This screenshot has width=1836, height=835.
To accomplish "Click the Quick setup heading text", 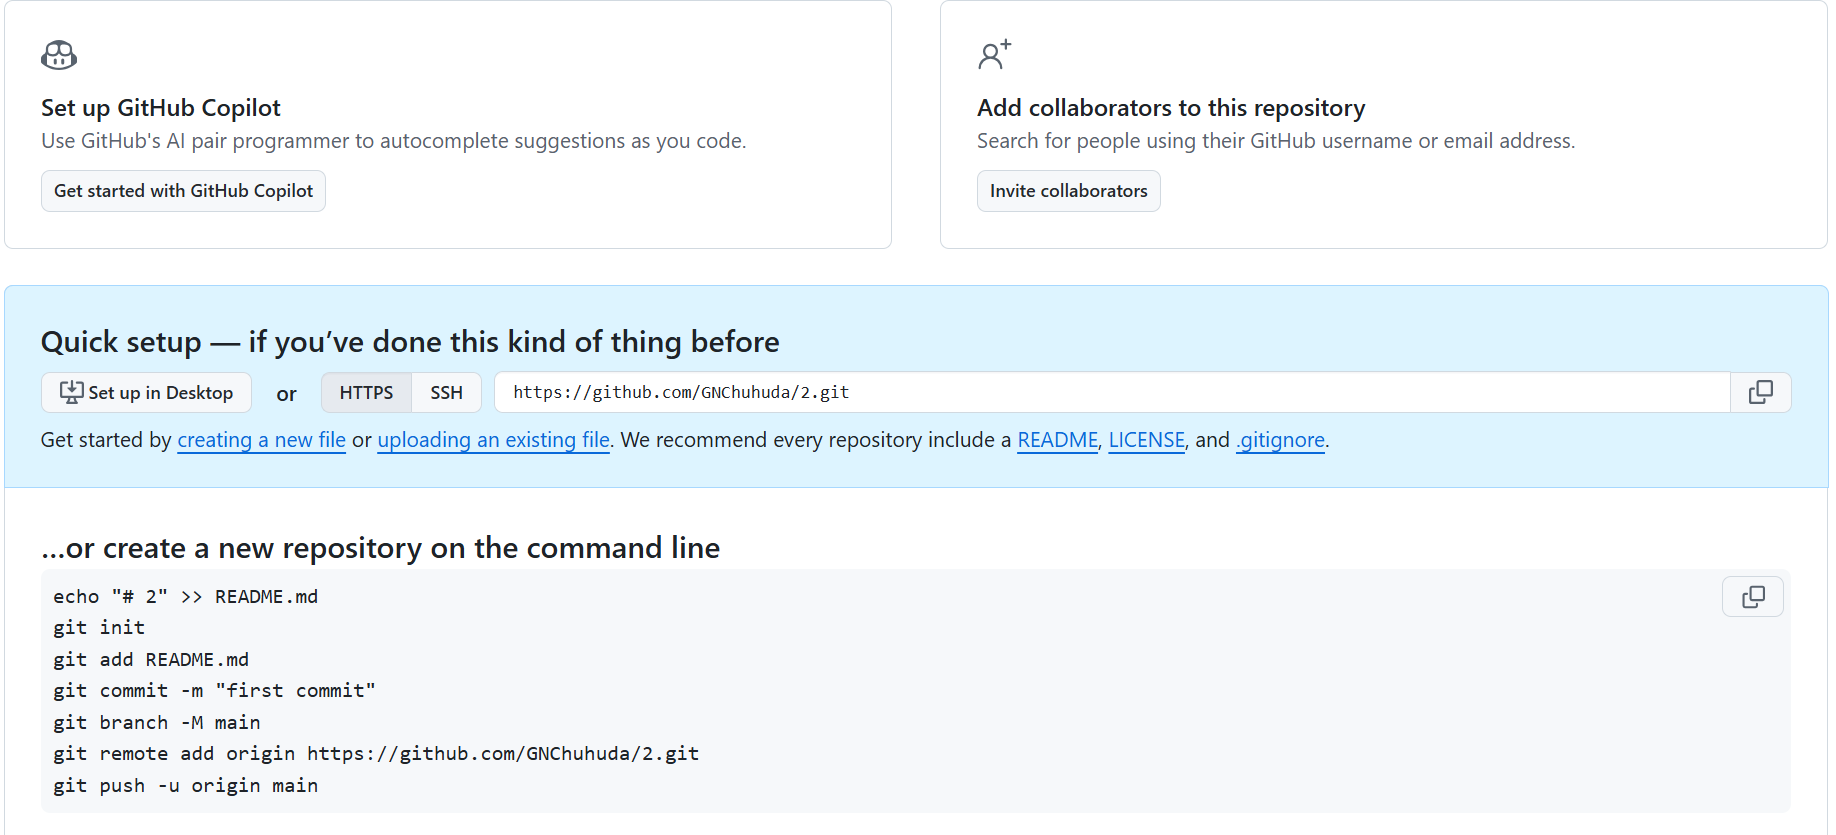I will 410,342.
